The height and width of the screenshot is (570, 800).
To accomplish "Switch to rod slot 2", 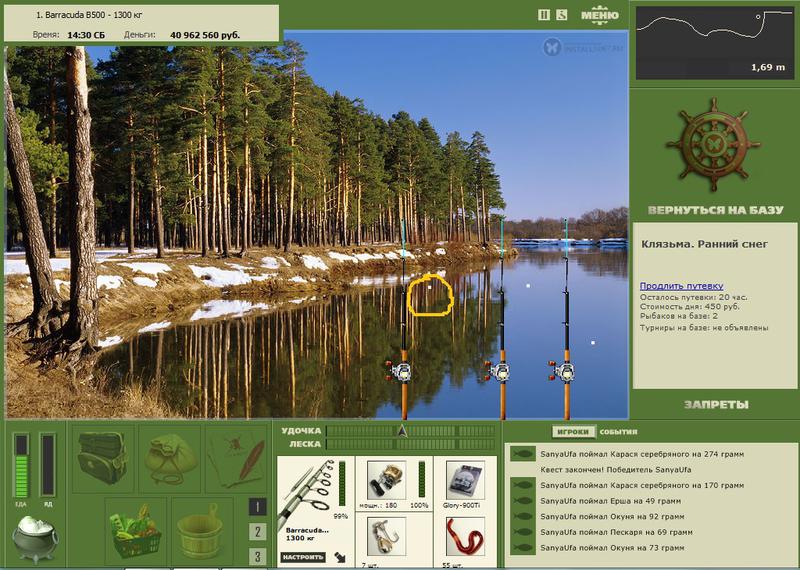I will click(x=258, y=531).
